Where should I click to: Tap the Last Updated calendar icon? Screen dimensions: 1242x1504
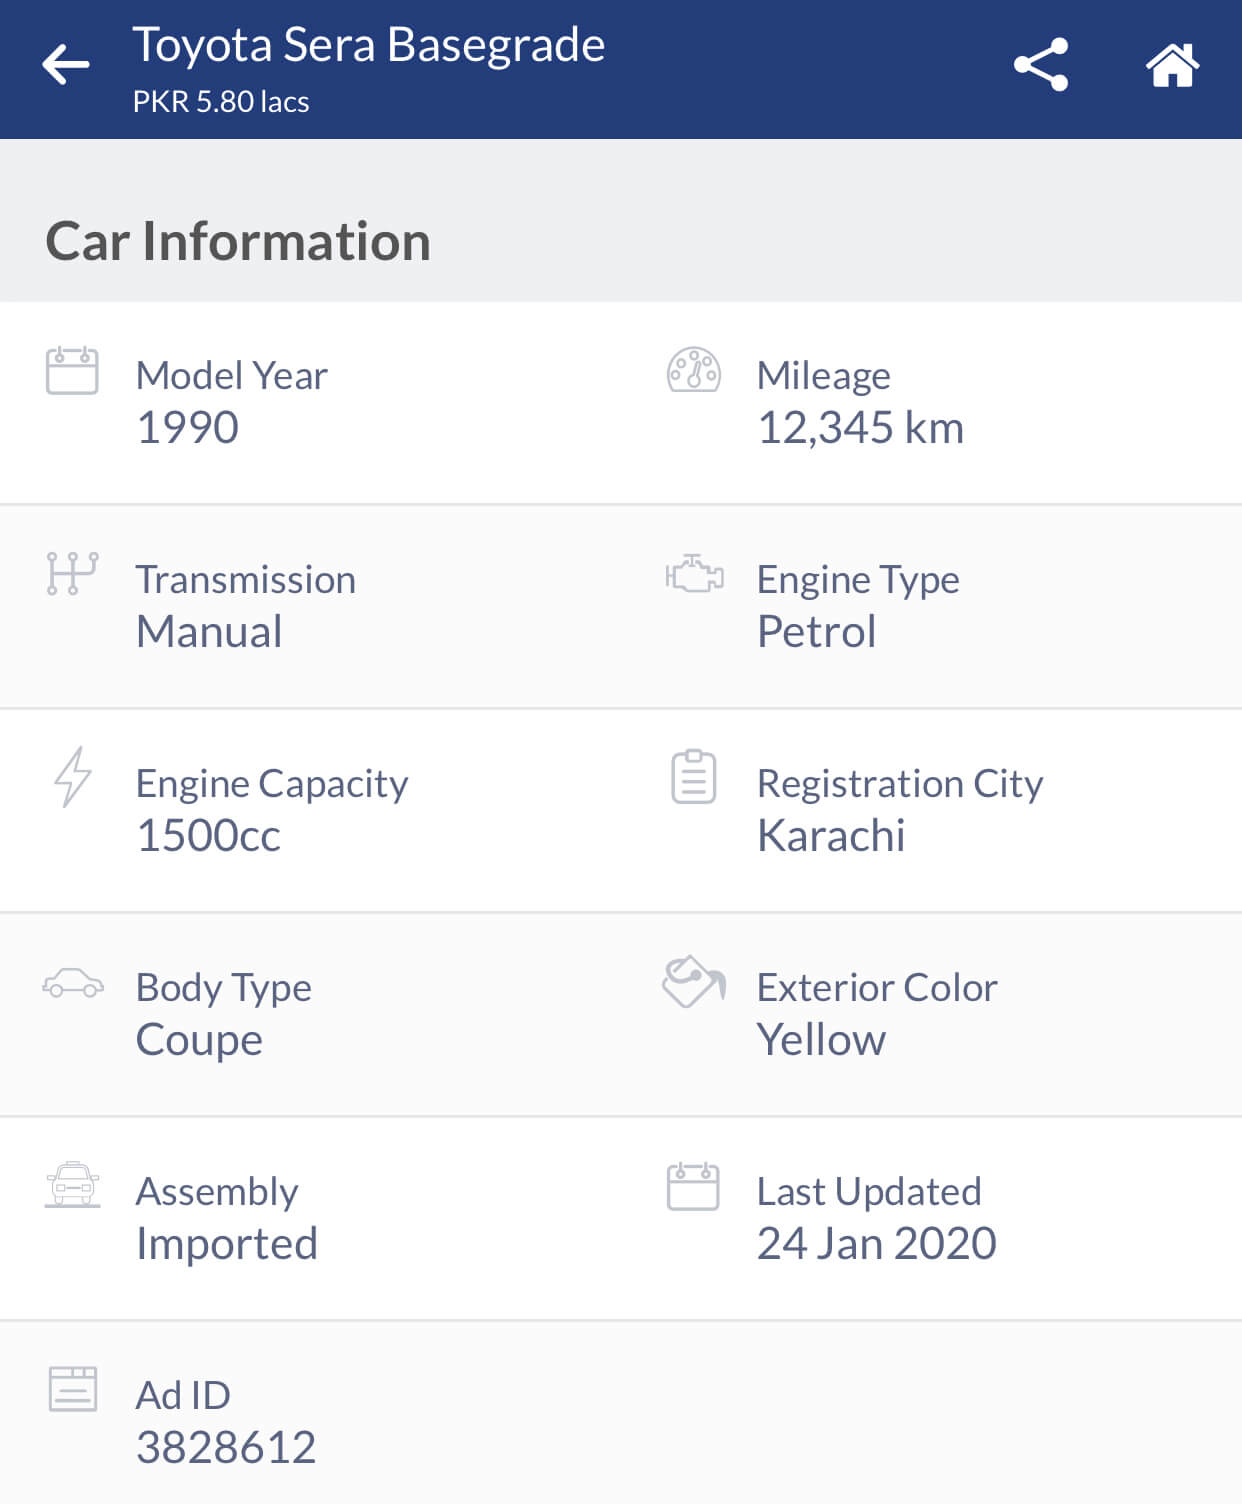pyautogui.click(x=693, y=1186)
